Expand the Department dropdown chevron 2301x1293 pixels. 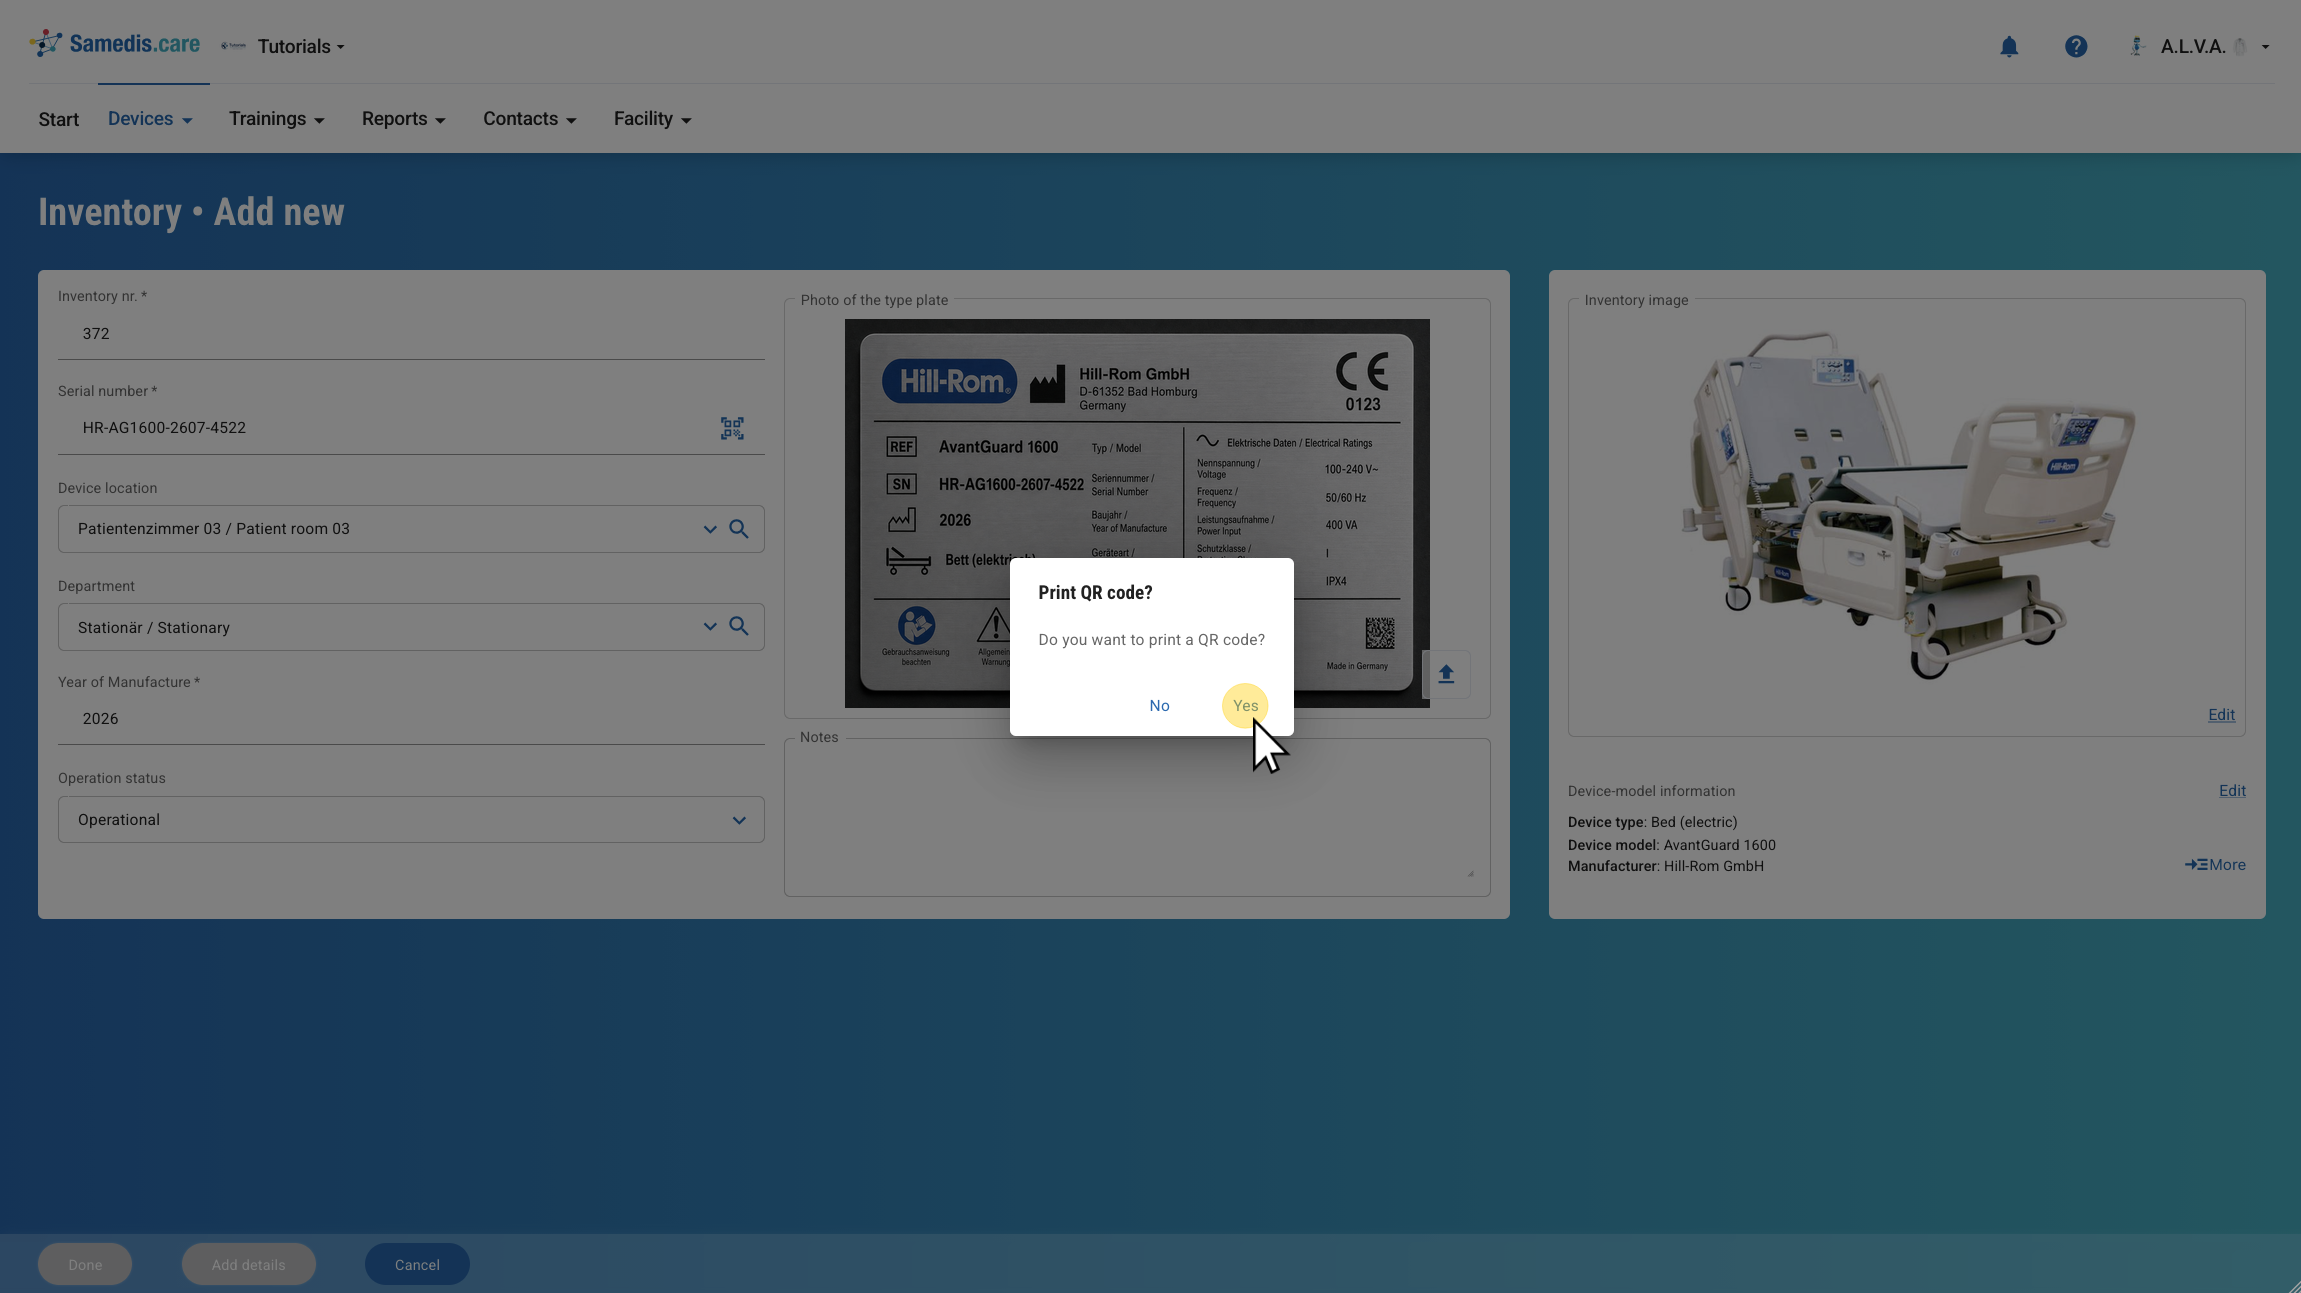pyautogui.click(x=710, y=627)
